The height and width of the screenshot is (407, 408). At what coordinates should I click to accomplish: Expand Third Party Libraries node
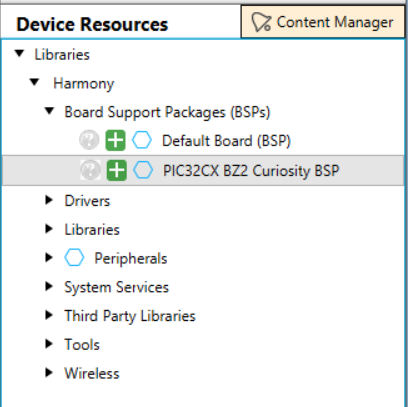pyautogui.click(x=49, y=315)
